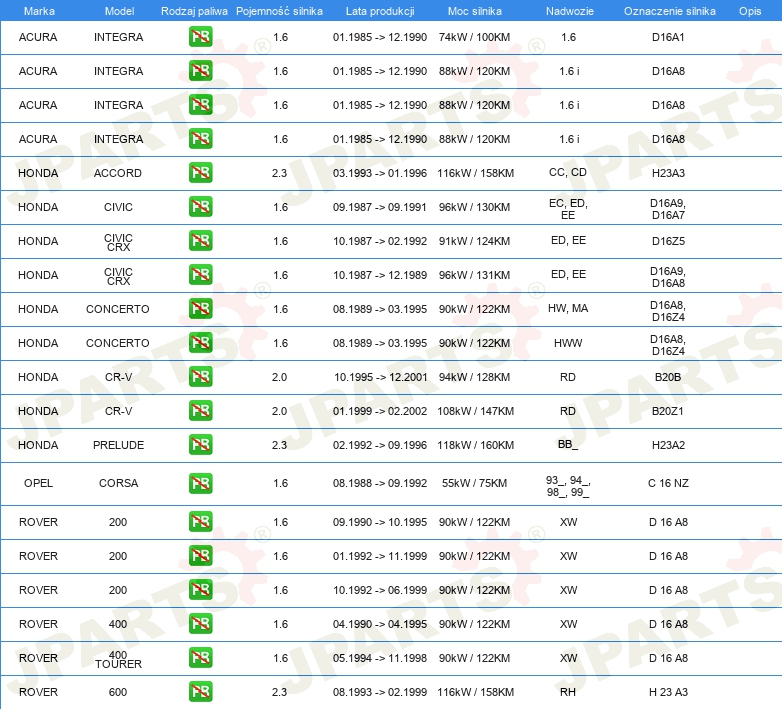The width and height of the screenshot is (782, 709).
Task: Click the fuel icon in the ACURA INTEGRA D16A1 row
Action: (x=200, y=37)
